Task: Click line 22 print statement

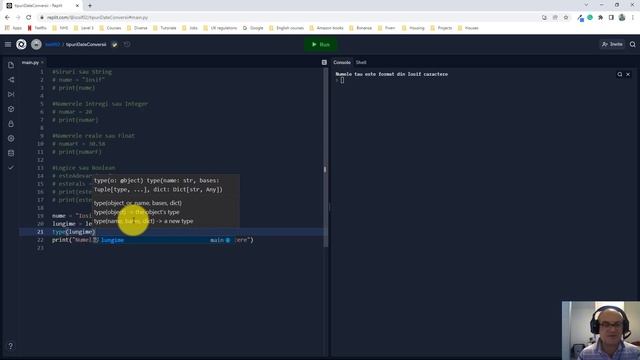Action: click(153, 240)
